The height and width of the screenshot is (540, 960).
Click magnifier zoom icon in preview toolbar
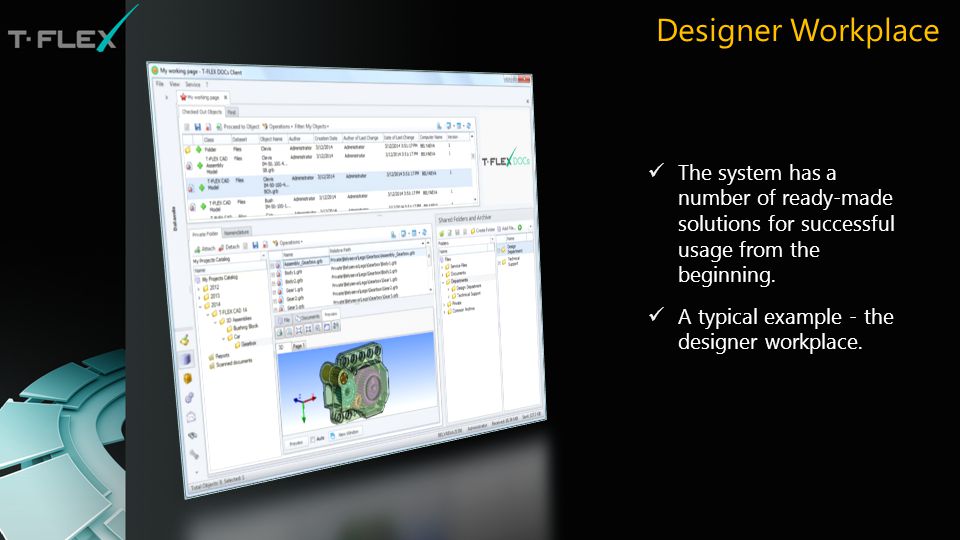point(318,328)
